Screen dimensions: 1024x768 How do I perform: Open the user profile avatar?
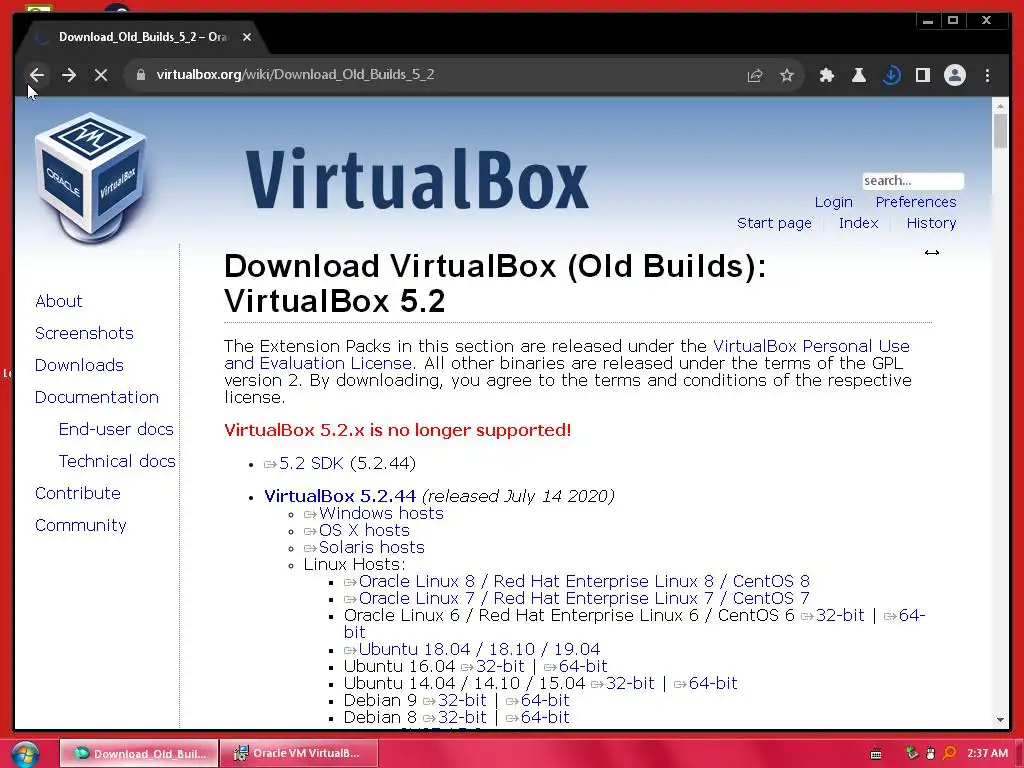(x=955, y=75)
